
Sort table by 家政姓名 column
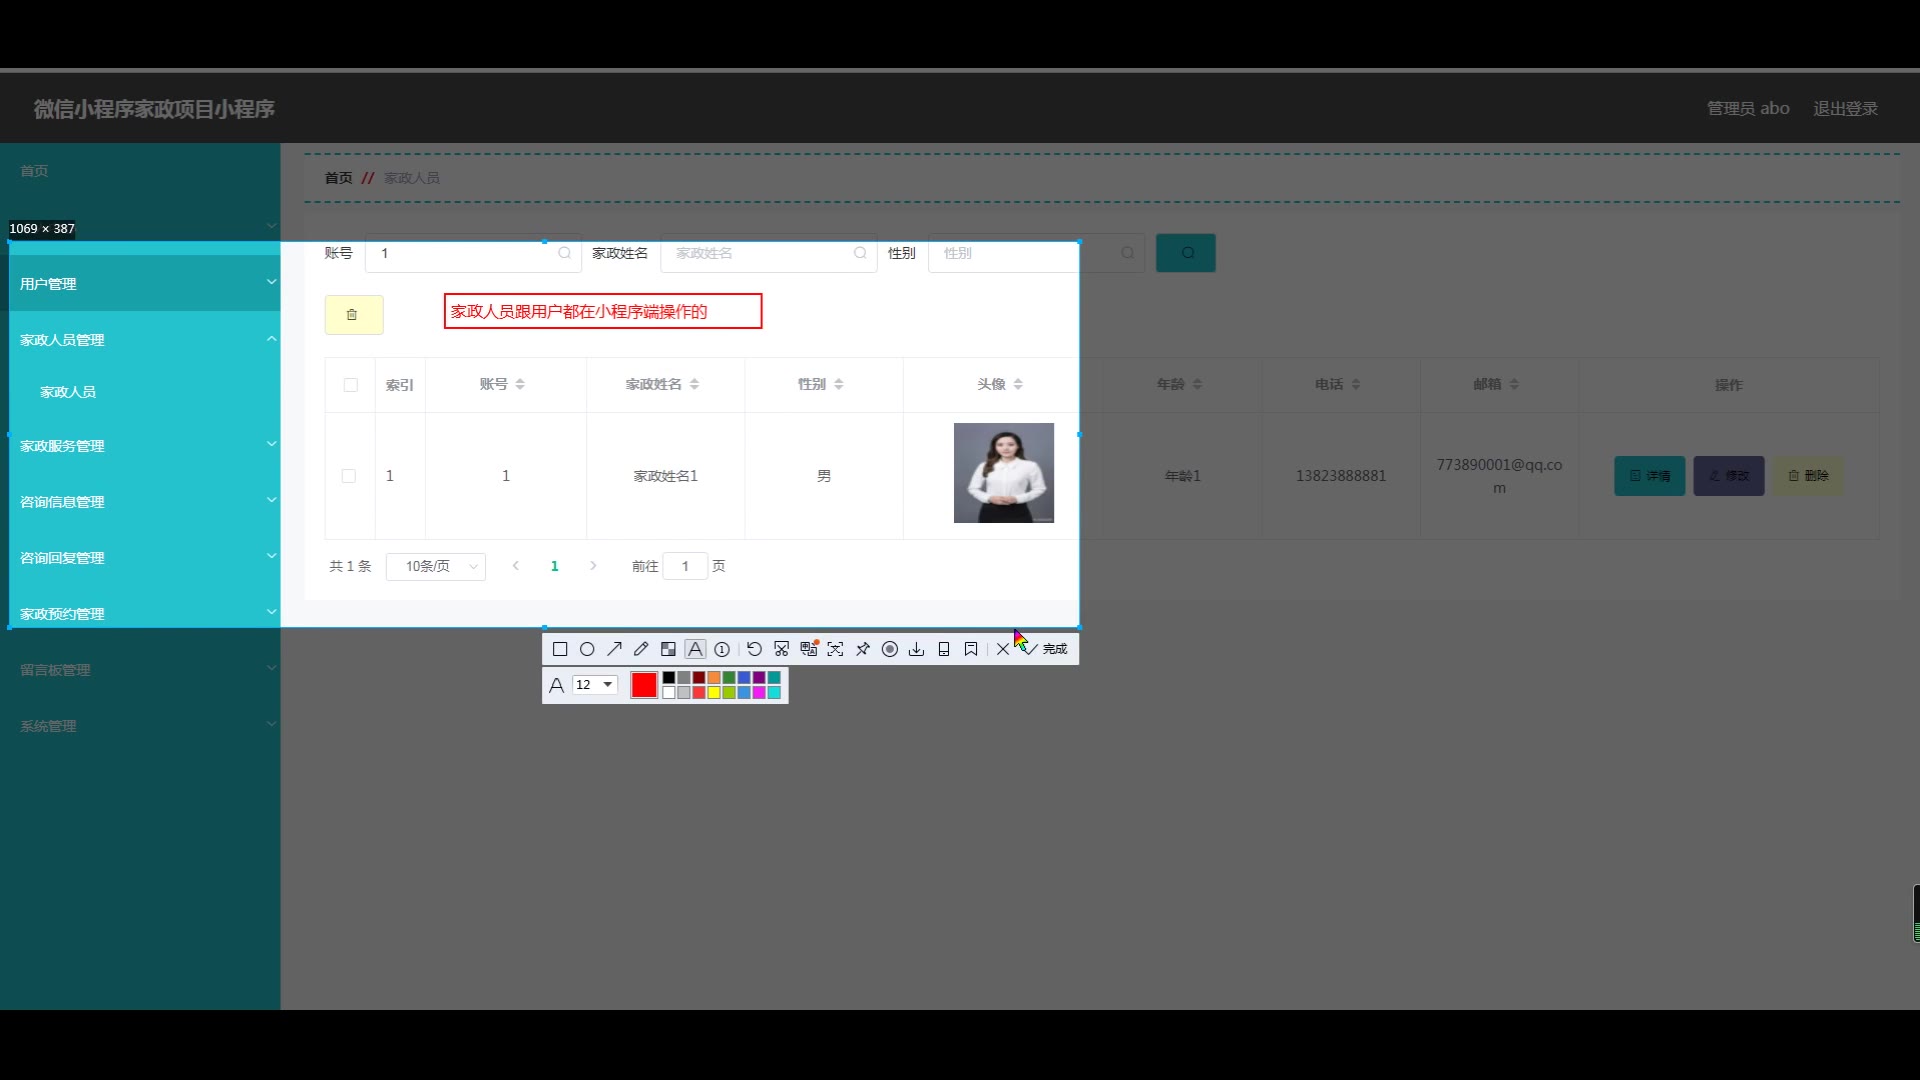[x=694, y=384]
